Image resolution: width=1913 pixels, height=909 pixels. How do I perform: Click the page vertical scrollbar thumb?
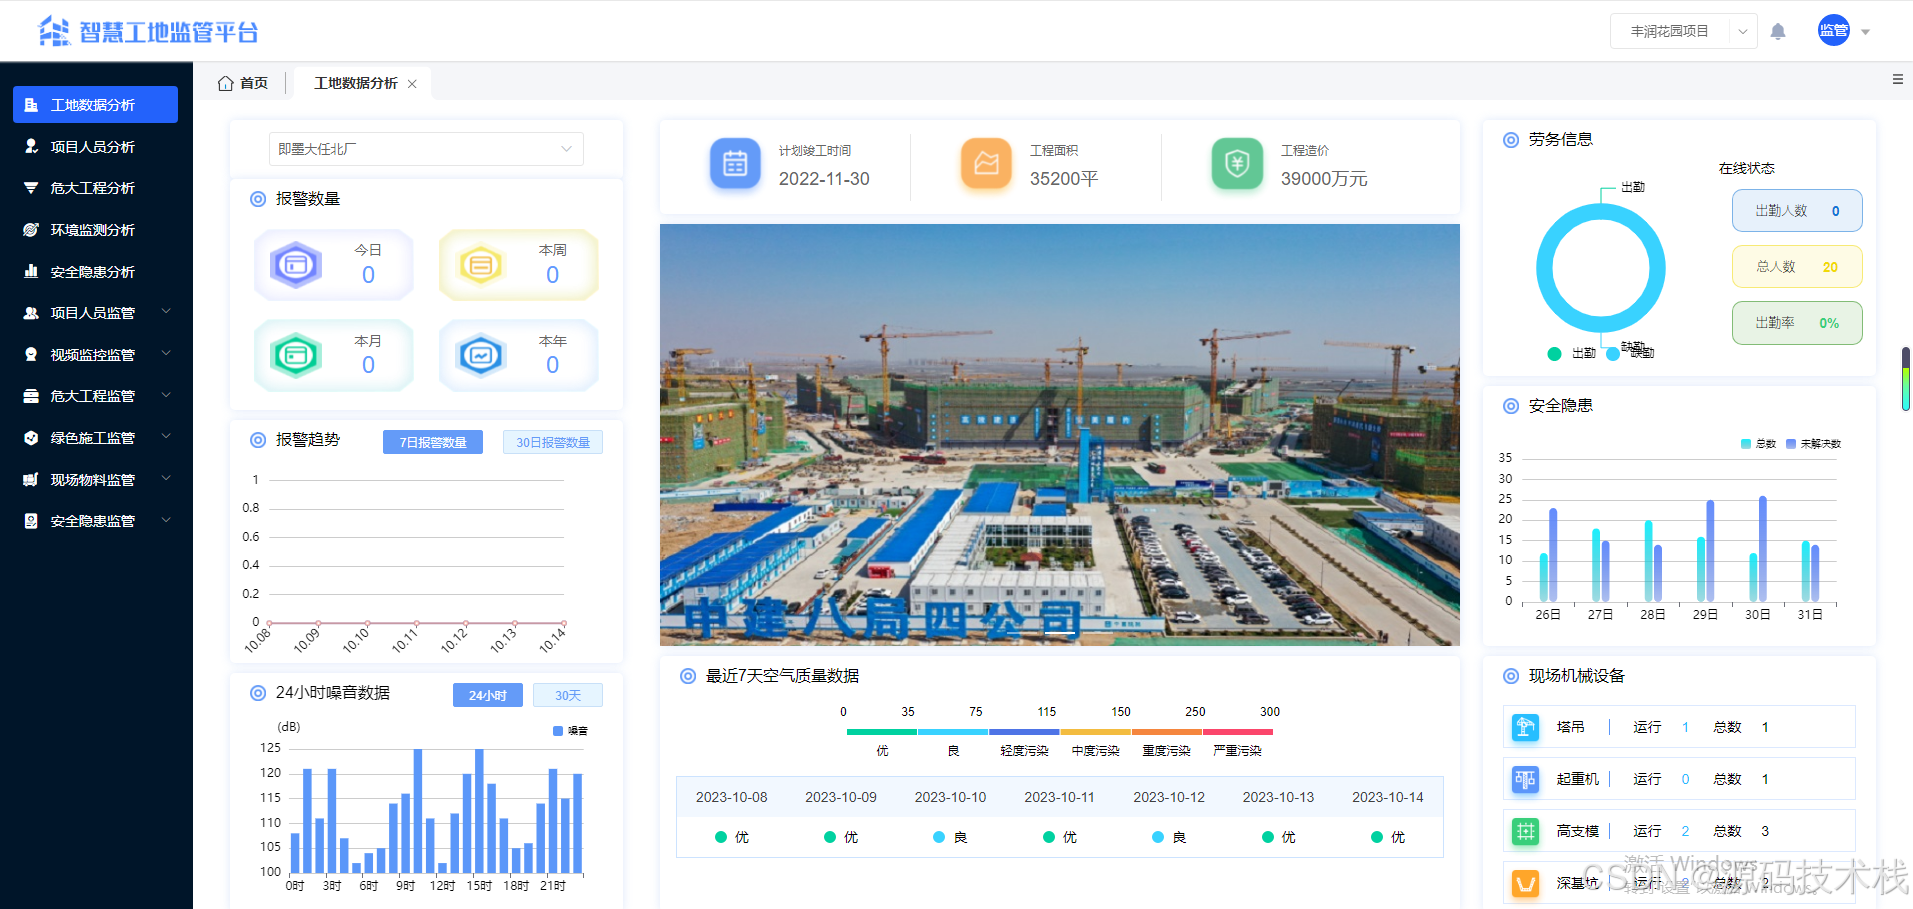pos(1906,379)
